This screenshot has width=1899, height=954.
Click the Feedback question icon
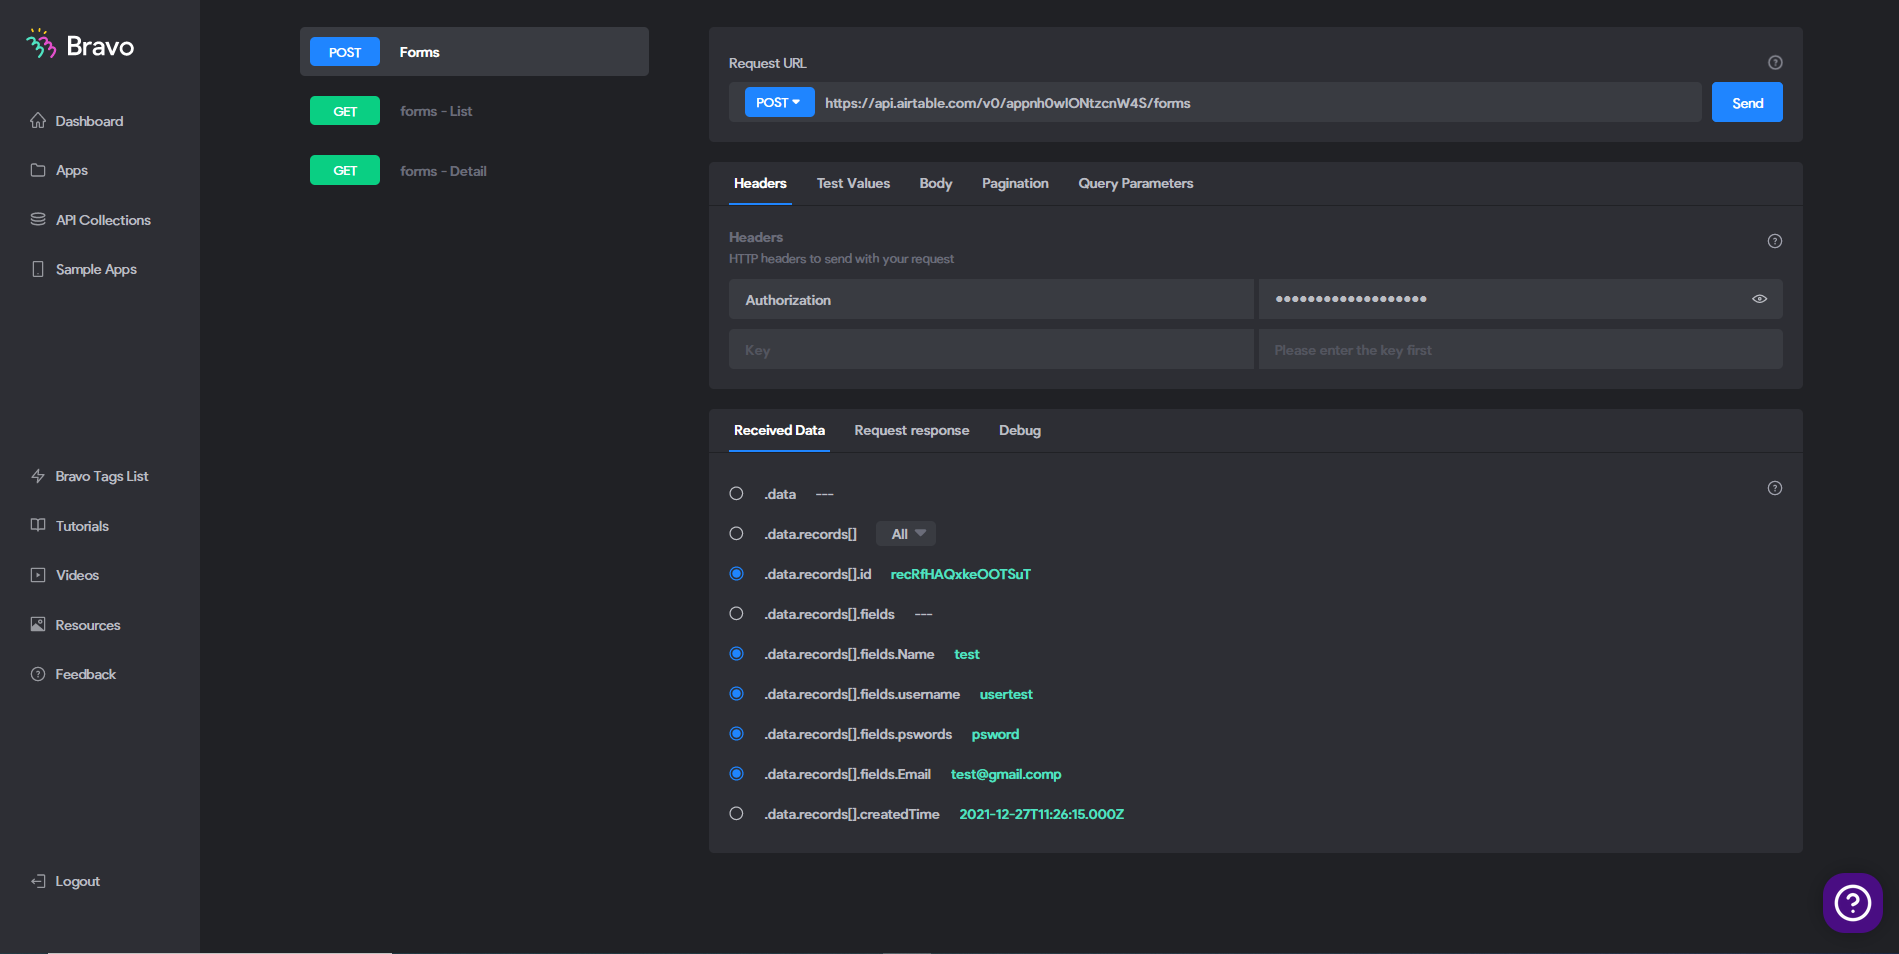coord(38,674)
